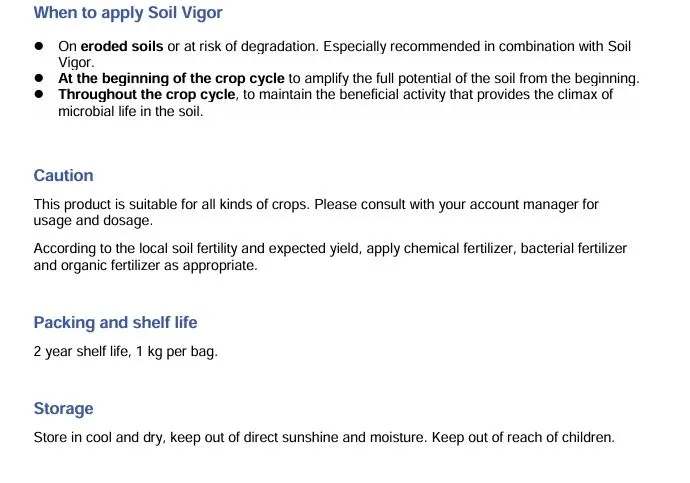Click the "When to apply Soil Vigor" heading
This screenshot has width=690, height=483.
click(x=128, y=13)
